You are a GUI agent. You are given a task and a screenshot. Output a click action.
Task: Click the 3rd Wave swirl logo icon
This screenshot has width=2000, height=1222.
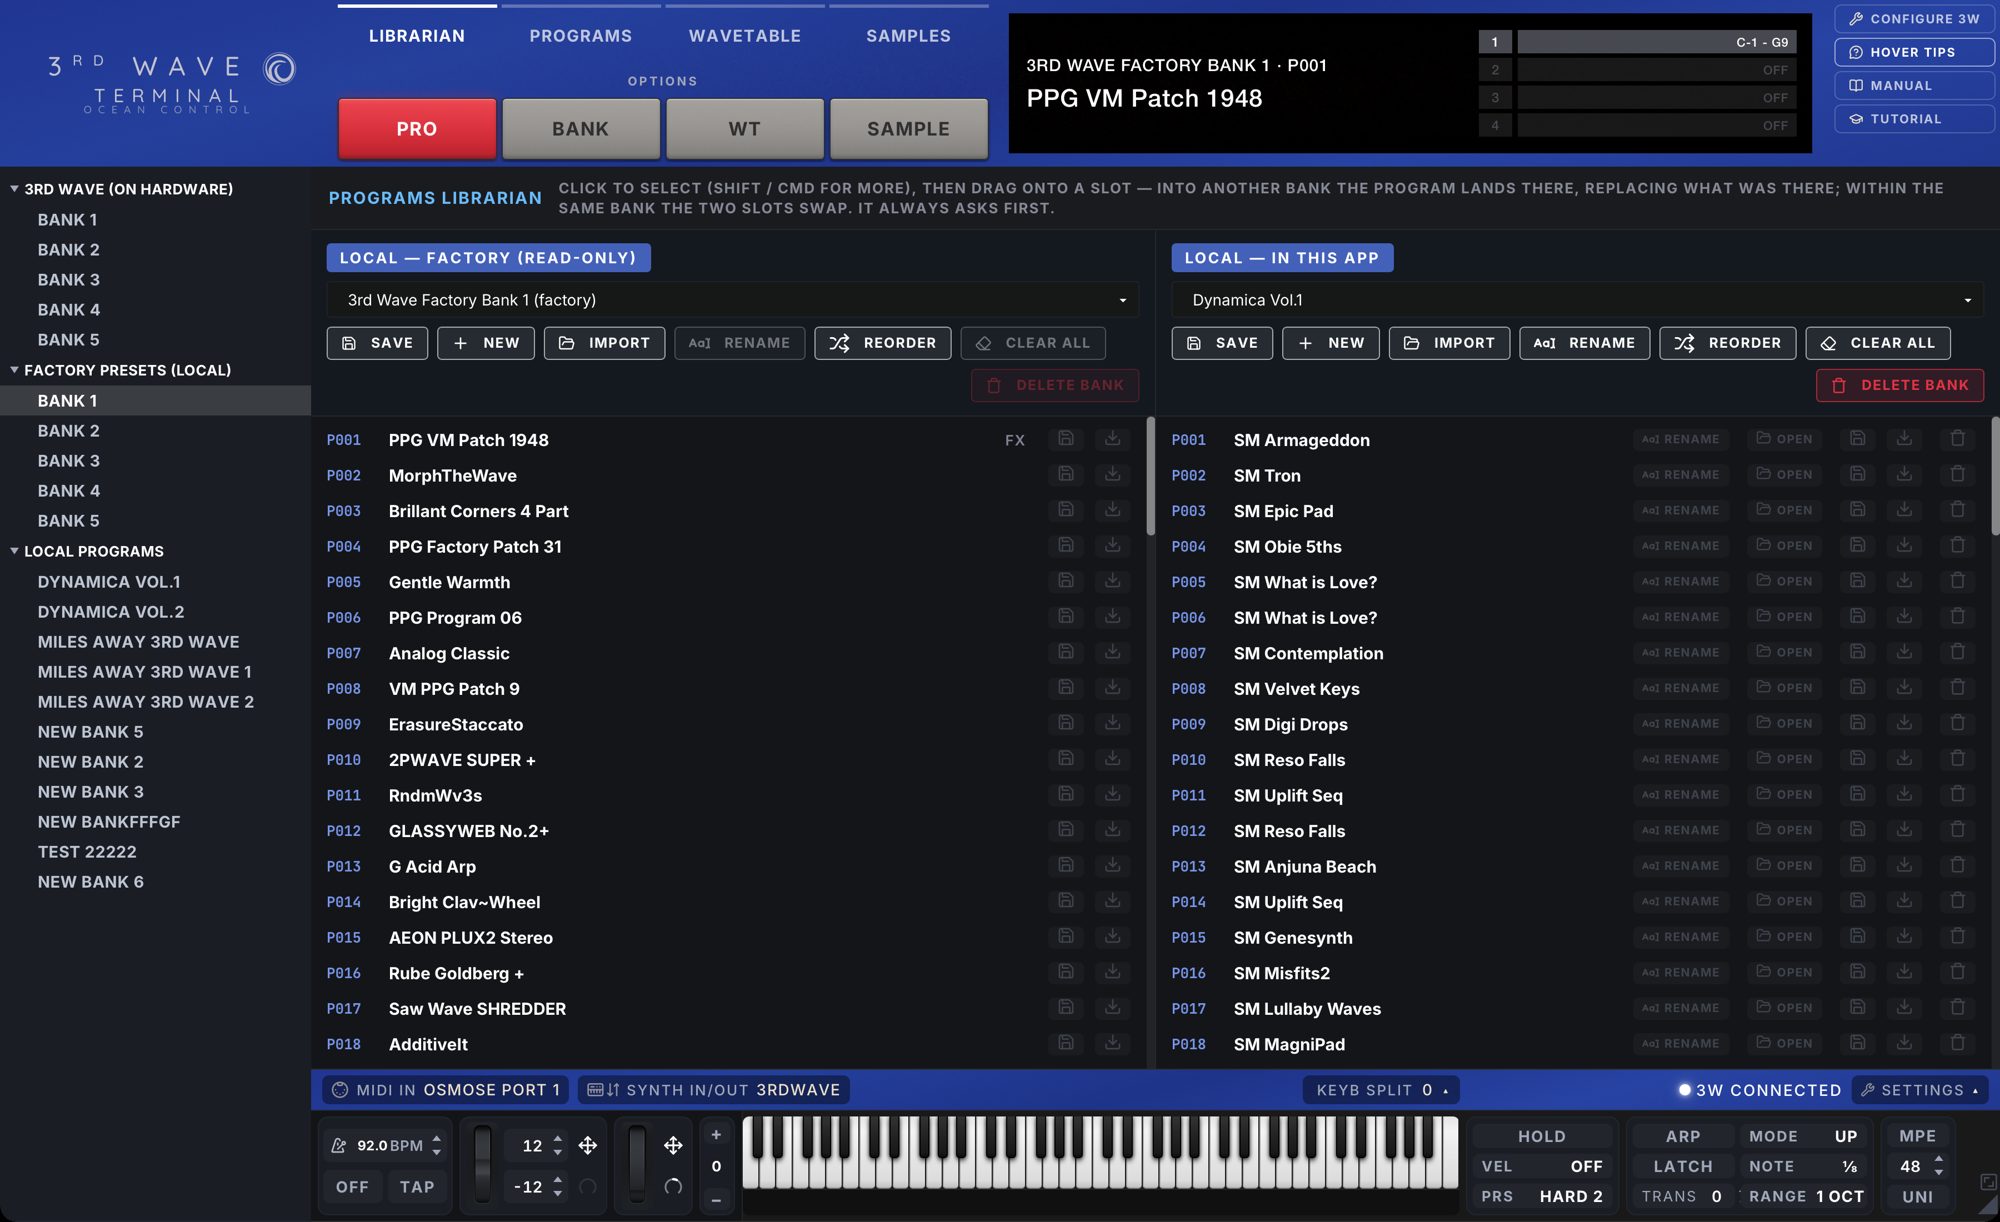click(x=280, y=69)
